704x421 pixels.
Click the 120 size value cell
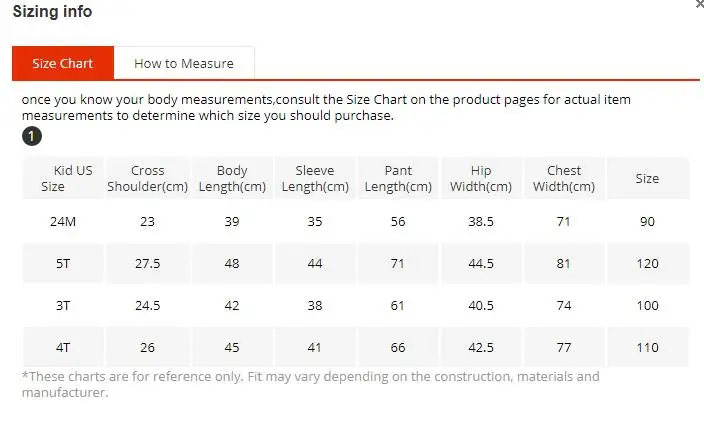click(x=647, y=263)
